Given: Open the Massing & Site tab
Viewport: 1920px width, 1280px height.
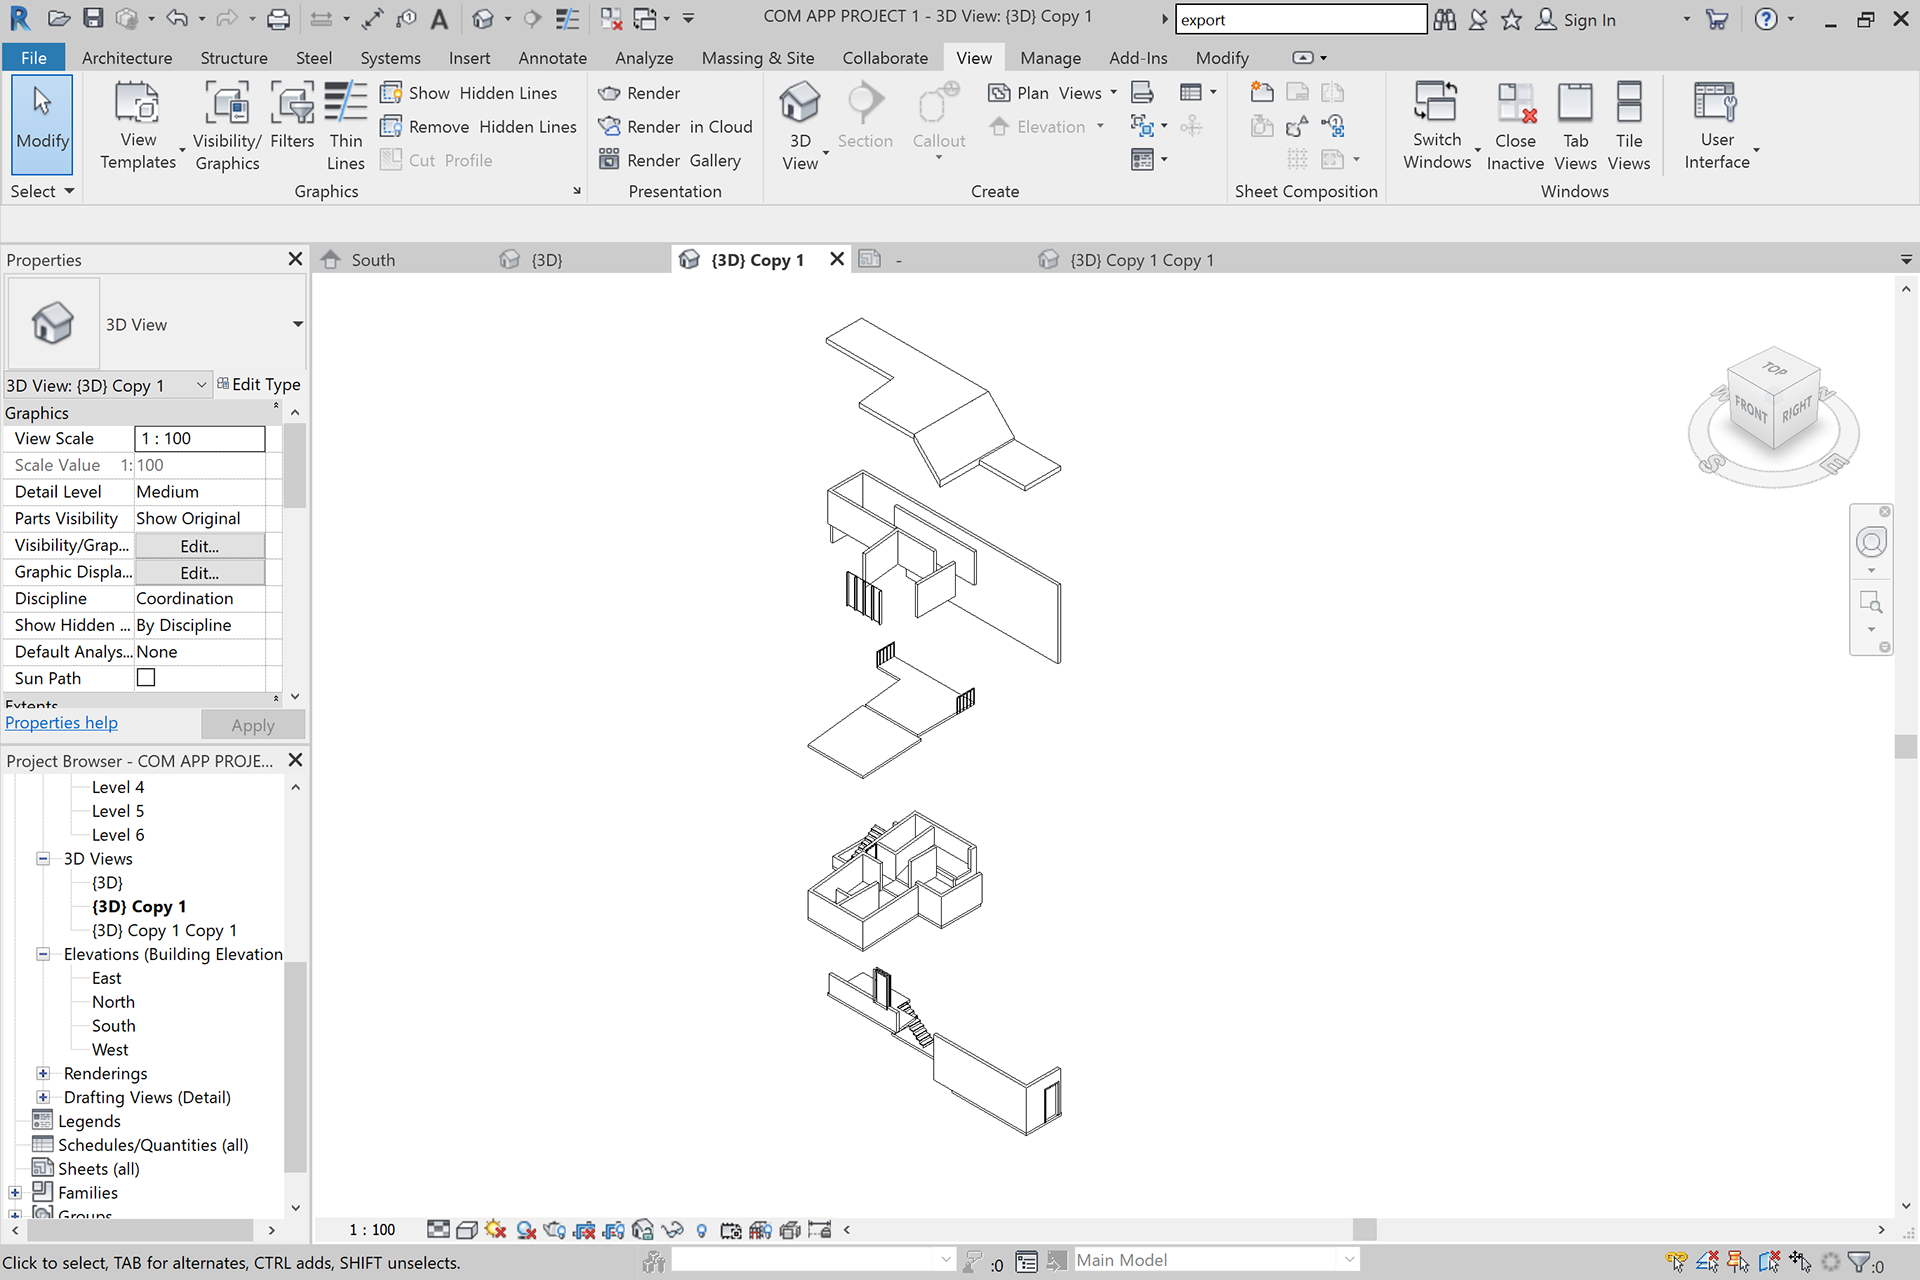Looking at the screenshot, I should pos(758,58).
